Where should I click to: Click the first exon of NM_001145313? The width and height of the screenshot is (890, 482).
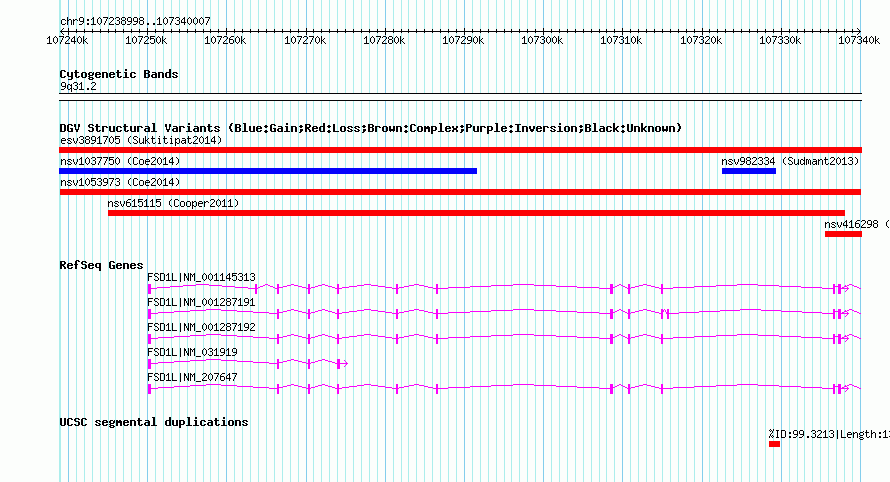point(149,289)
